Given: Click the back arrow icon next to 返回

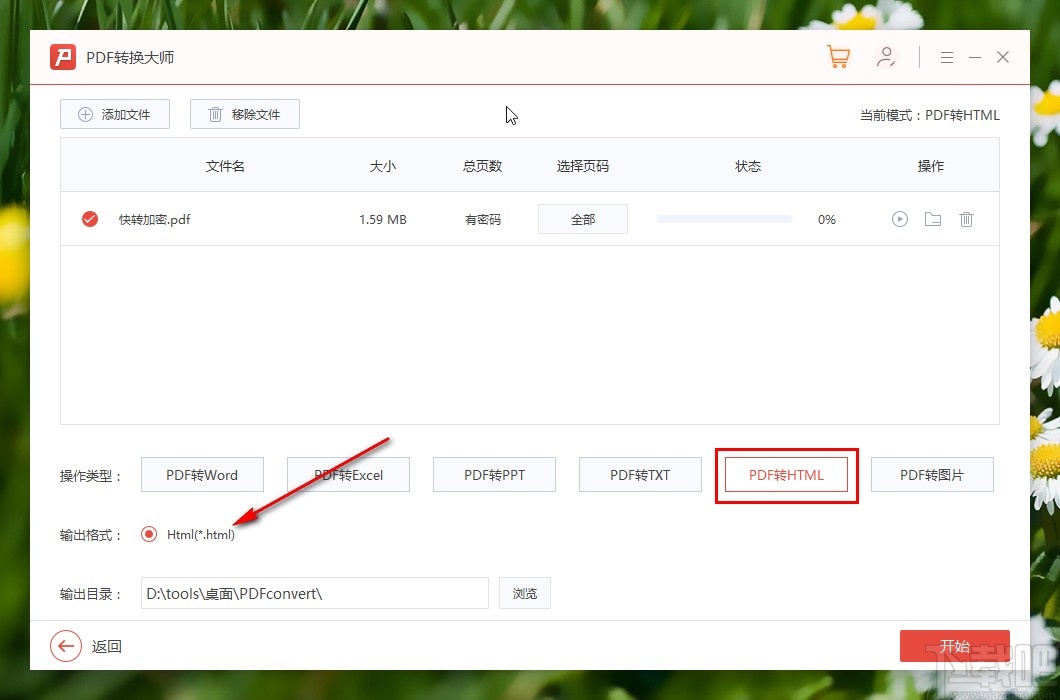Looking at the screenshot, I should click(66, 646).
